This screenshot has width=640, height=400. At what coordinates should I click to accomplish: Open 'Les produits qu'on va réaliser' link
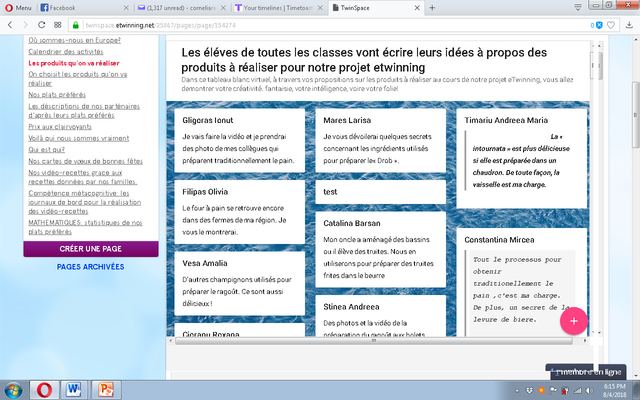74,63
